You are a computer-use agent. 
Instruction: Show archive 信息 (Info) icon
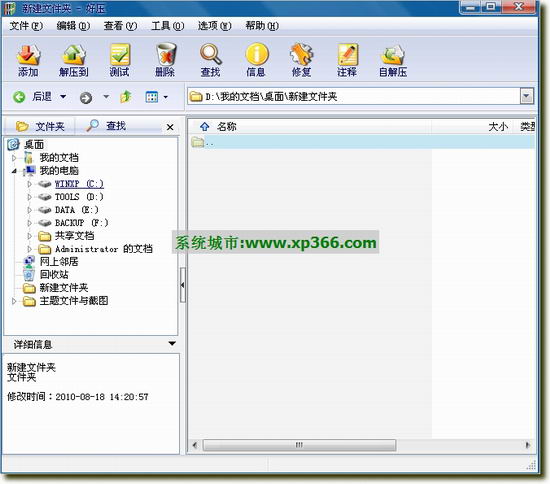click(256, 60)
